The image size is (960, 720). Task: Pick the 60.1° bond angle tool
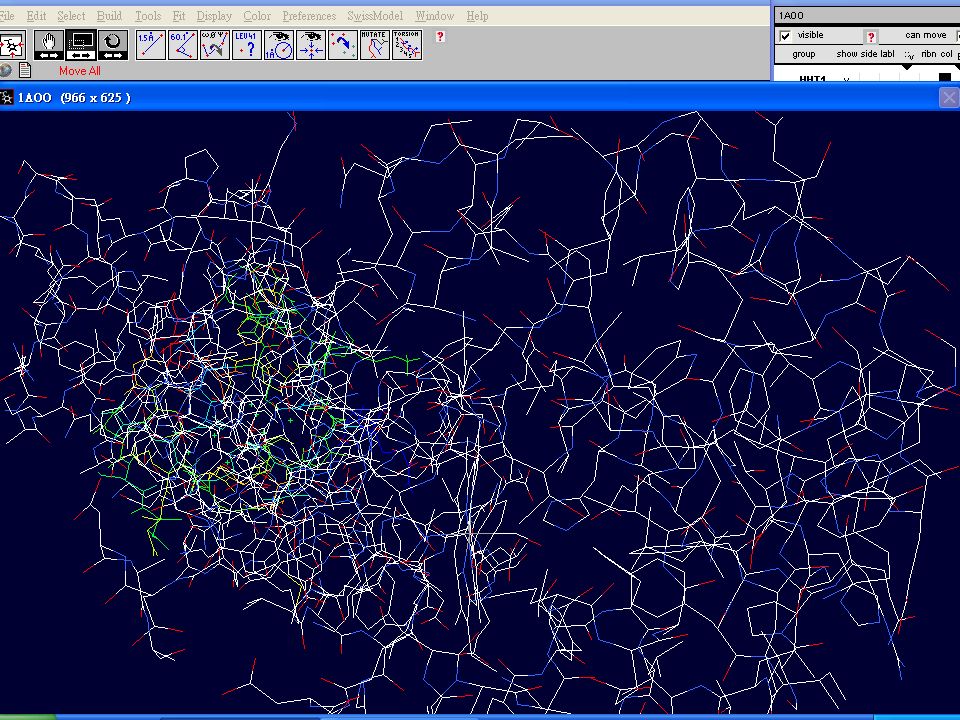tap(183, 45)
